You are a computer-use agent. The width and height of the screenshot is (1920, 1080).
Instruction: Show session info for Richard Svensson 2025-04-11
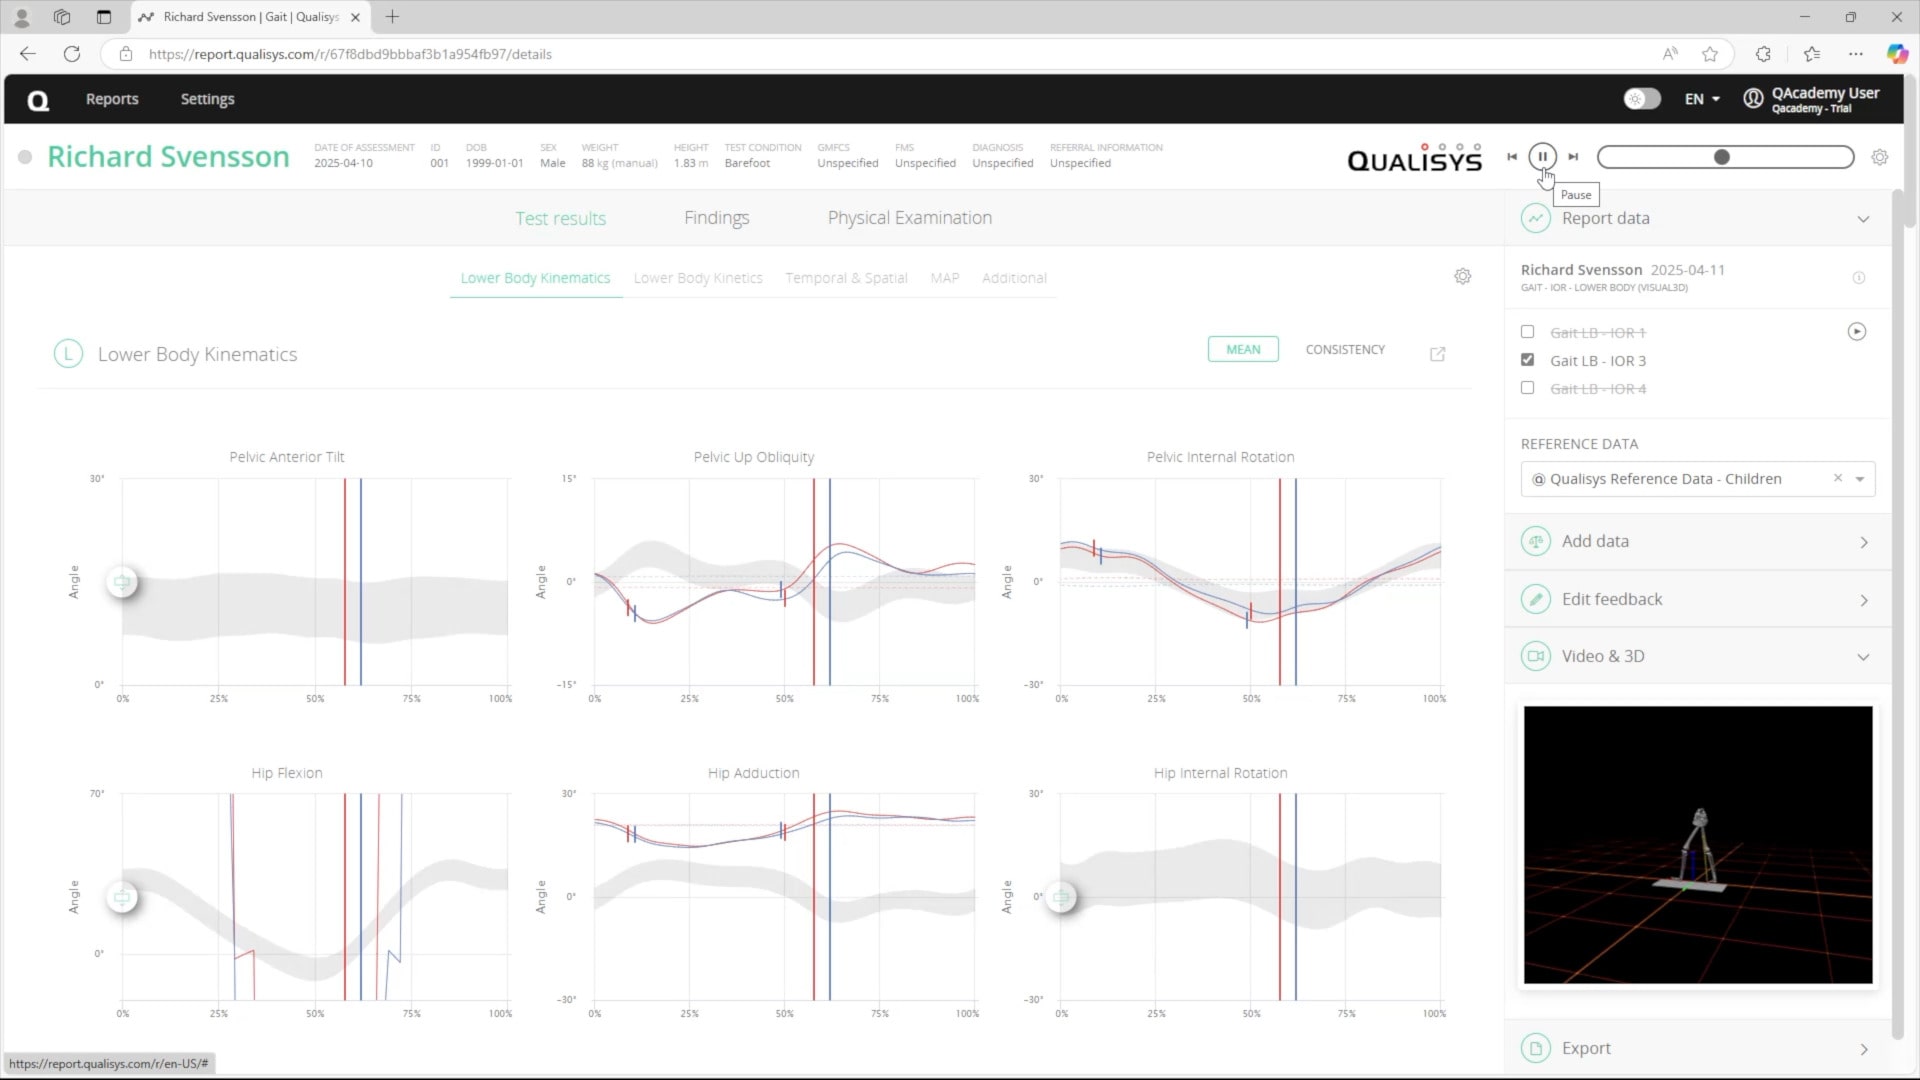pos(1858,278)
